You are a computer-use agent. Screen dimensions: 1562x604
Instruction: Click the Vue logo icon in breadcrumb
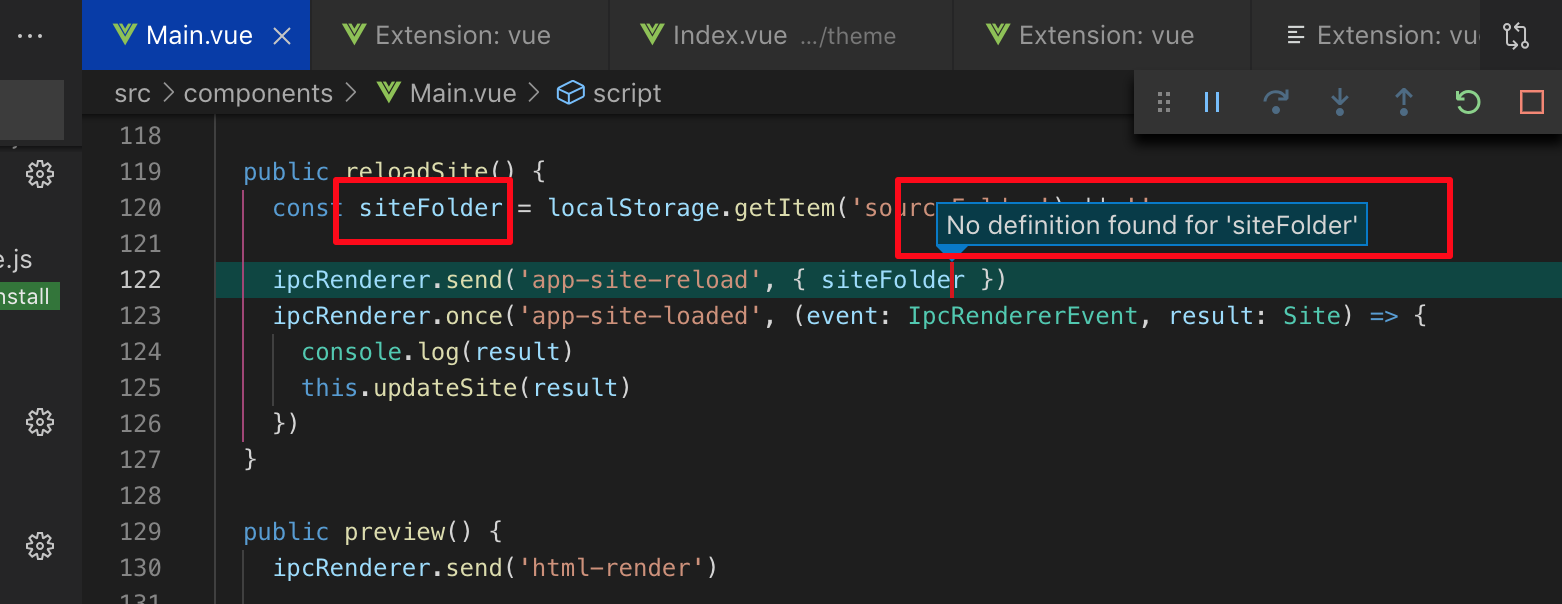(x=389, y=94)
